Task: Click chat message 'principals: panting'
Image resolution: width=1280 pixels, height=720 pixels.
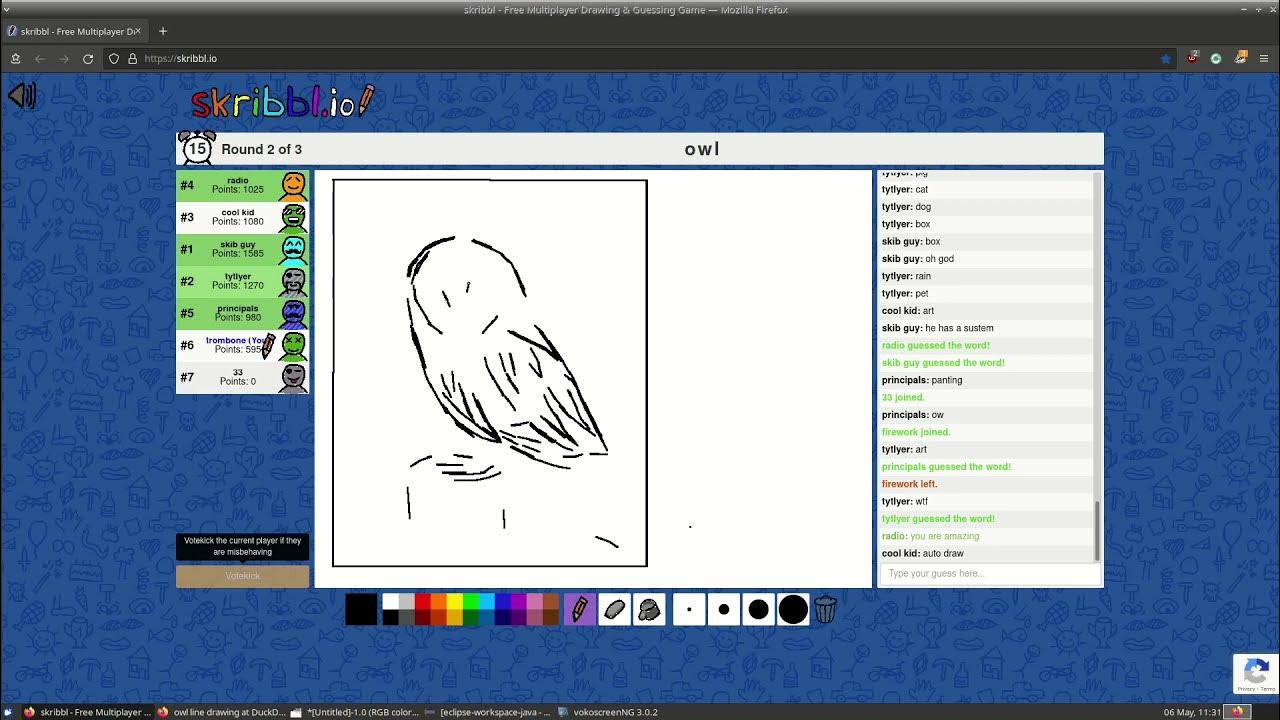Action: point(922,380)
